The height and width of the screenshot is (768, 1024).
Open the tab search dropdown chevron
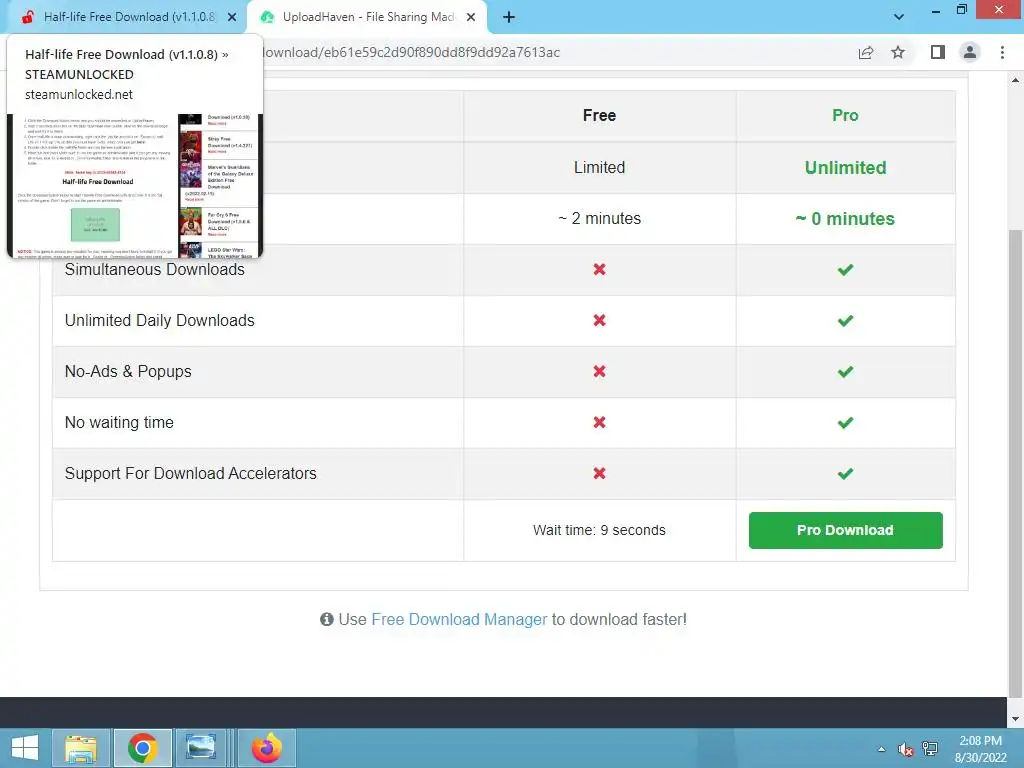pos(899,17)
